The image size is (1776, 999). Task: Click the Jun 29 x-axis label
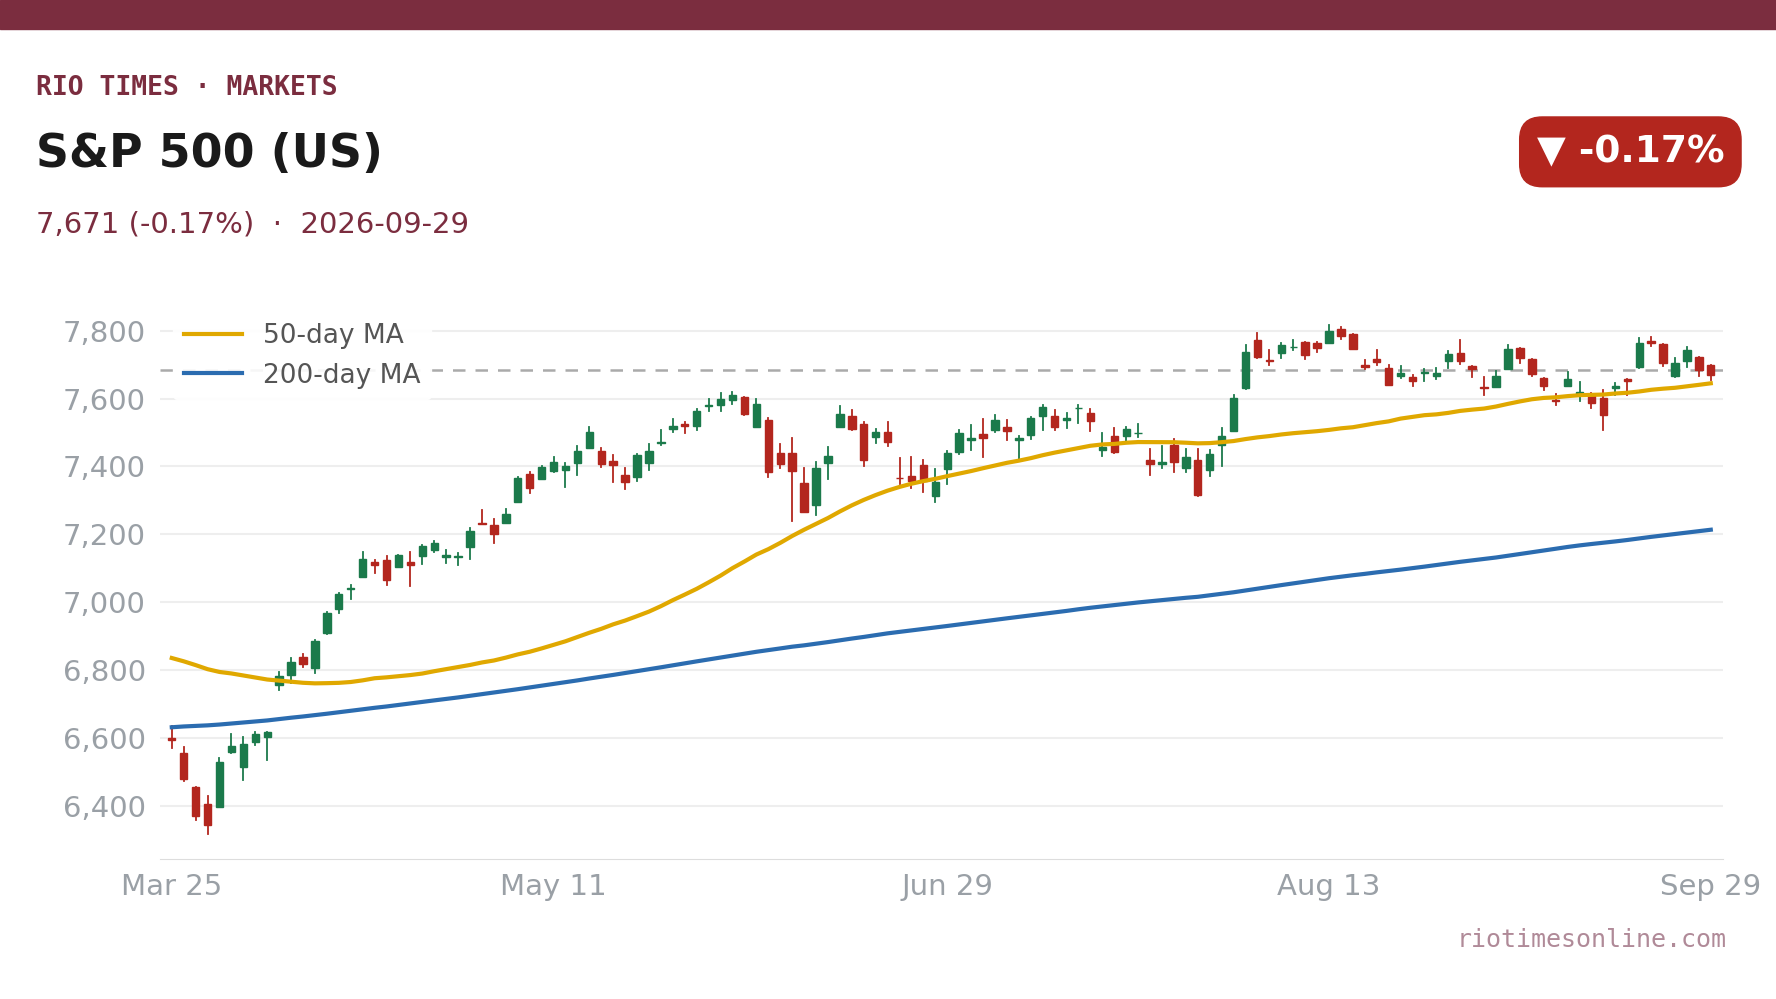click(947, 886)
